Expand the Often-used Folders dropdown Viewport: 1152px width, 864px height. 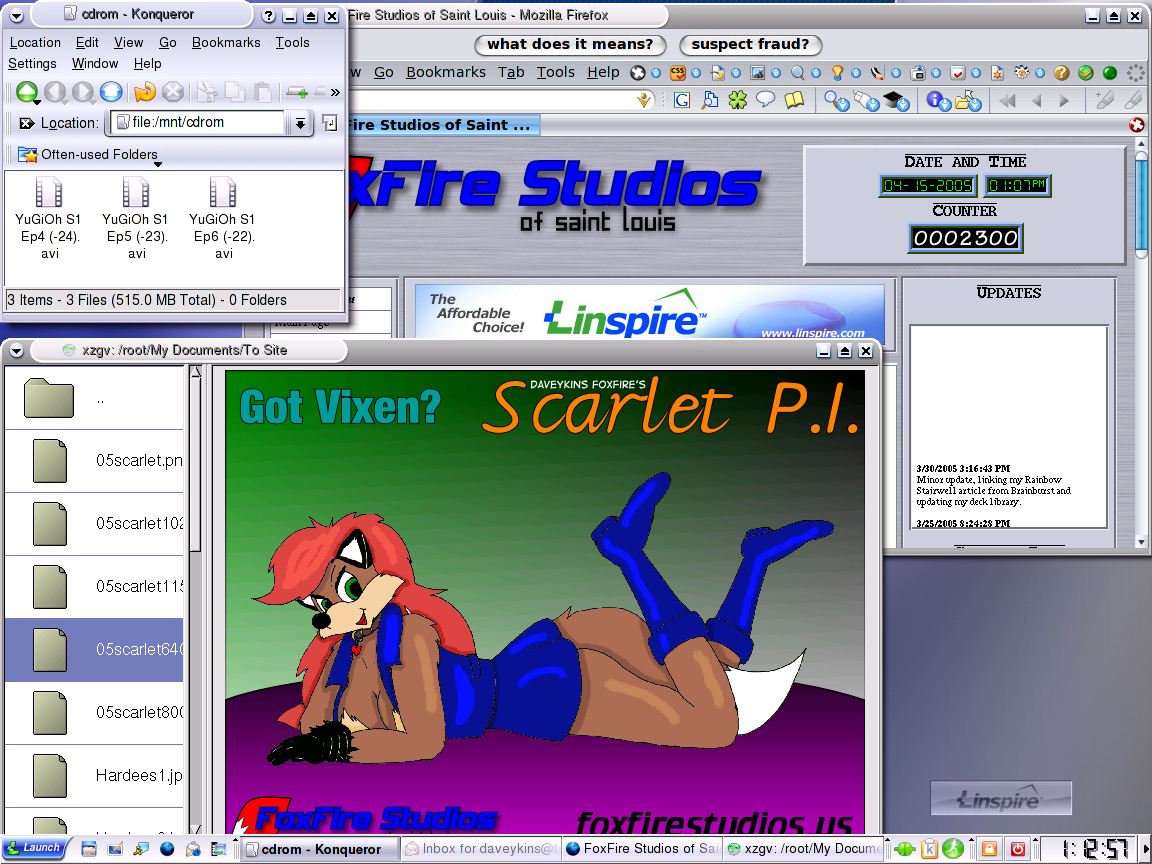[157, 164]
